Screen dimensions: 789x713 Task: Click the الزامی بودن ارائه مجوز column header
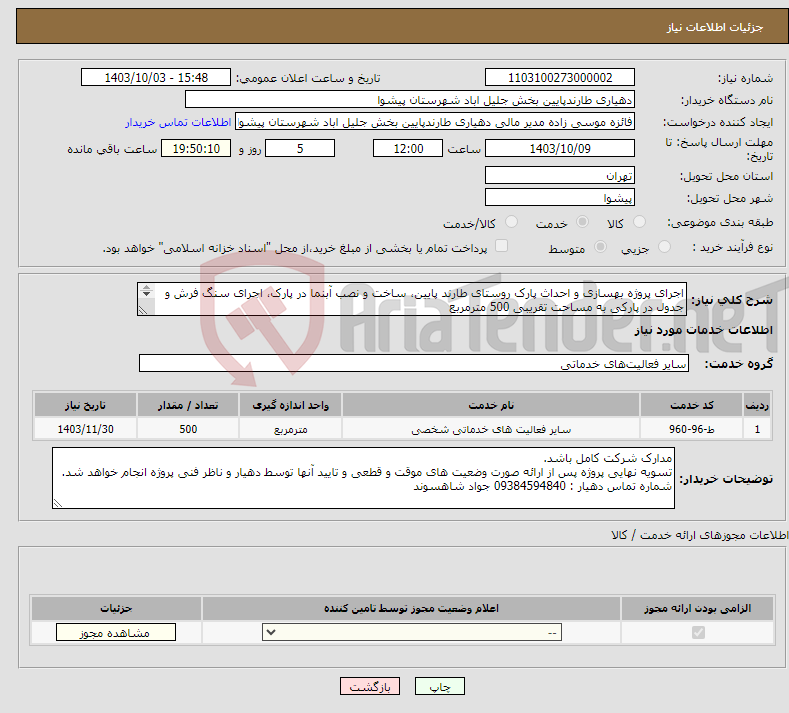click(697, 608)
